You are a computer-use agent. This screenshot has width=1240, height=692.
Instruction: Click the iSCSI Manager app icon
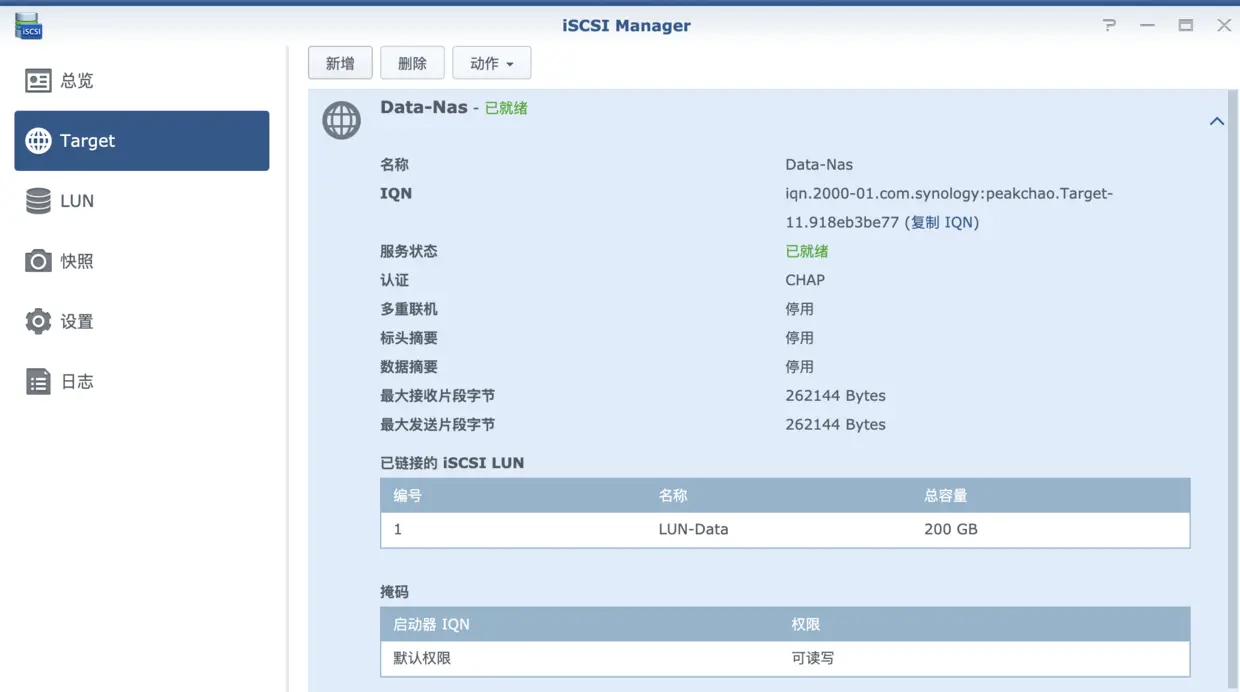(27, 26)
